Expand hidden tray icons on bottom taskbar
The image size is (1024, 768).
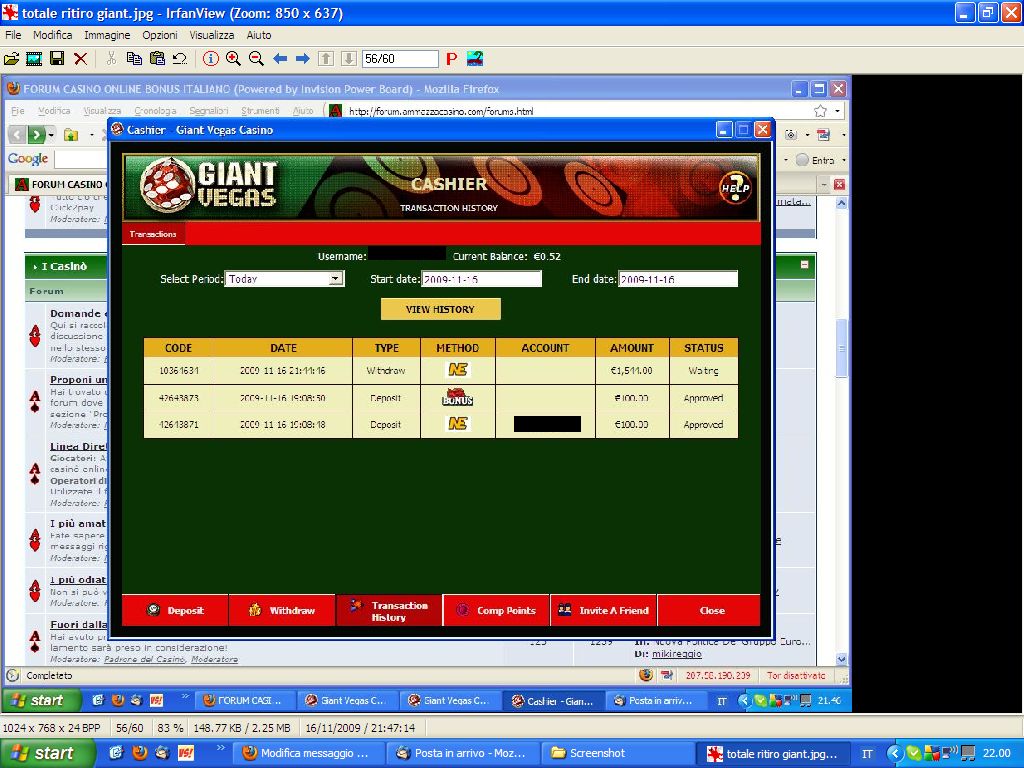[x=895, y=753]
